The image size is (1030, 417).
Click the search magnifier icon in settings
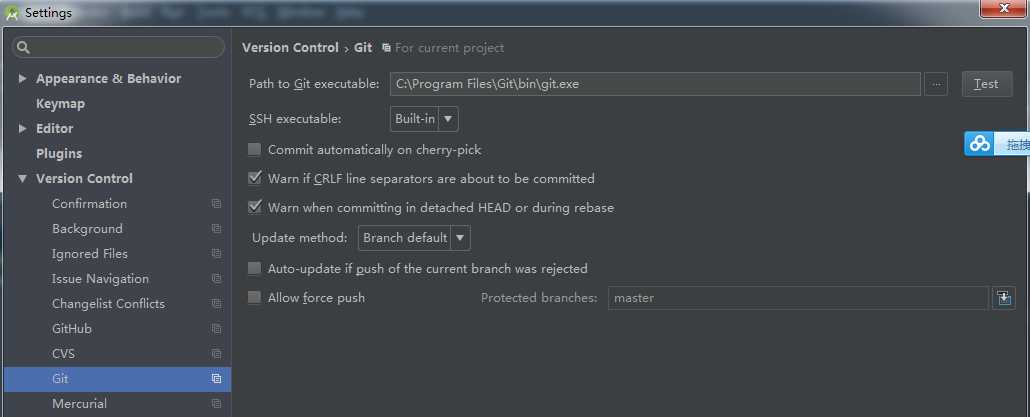tap(24, 47)
